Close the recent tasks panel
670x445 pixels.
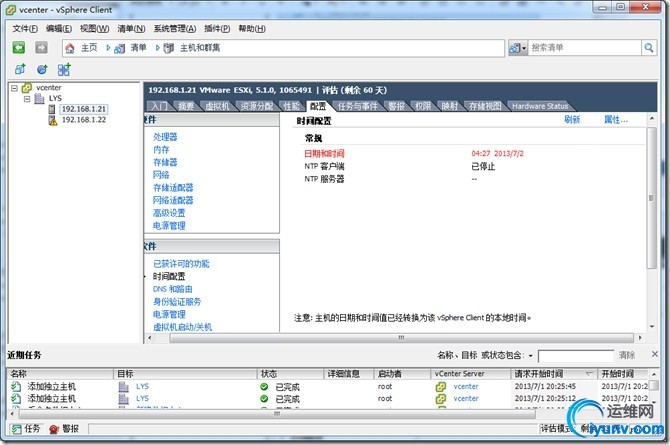655,354
